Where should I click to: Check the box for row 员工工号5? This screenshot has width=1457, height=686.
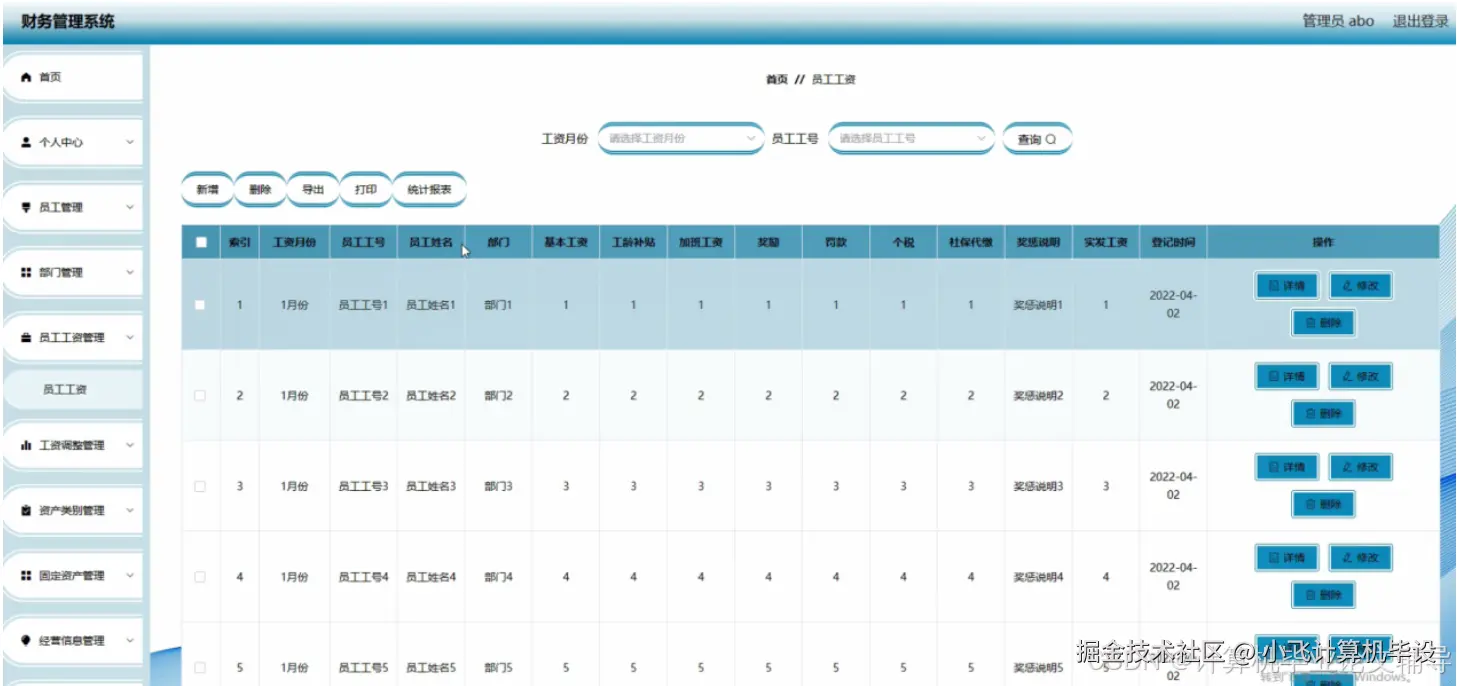click(x=200, y=667)
